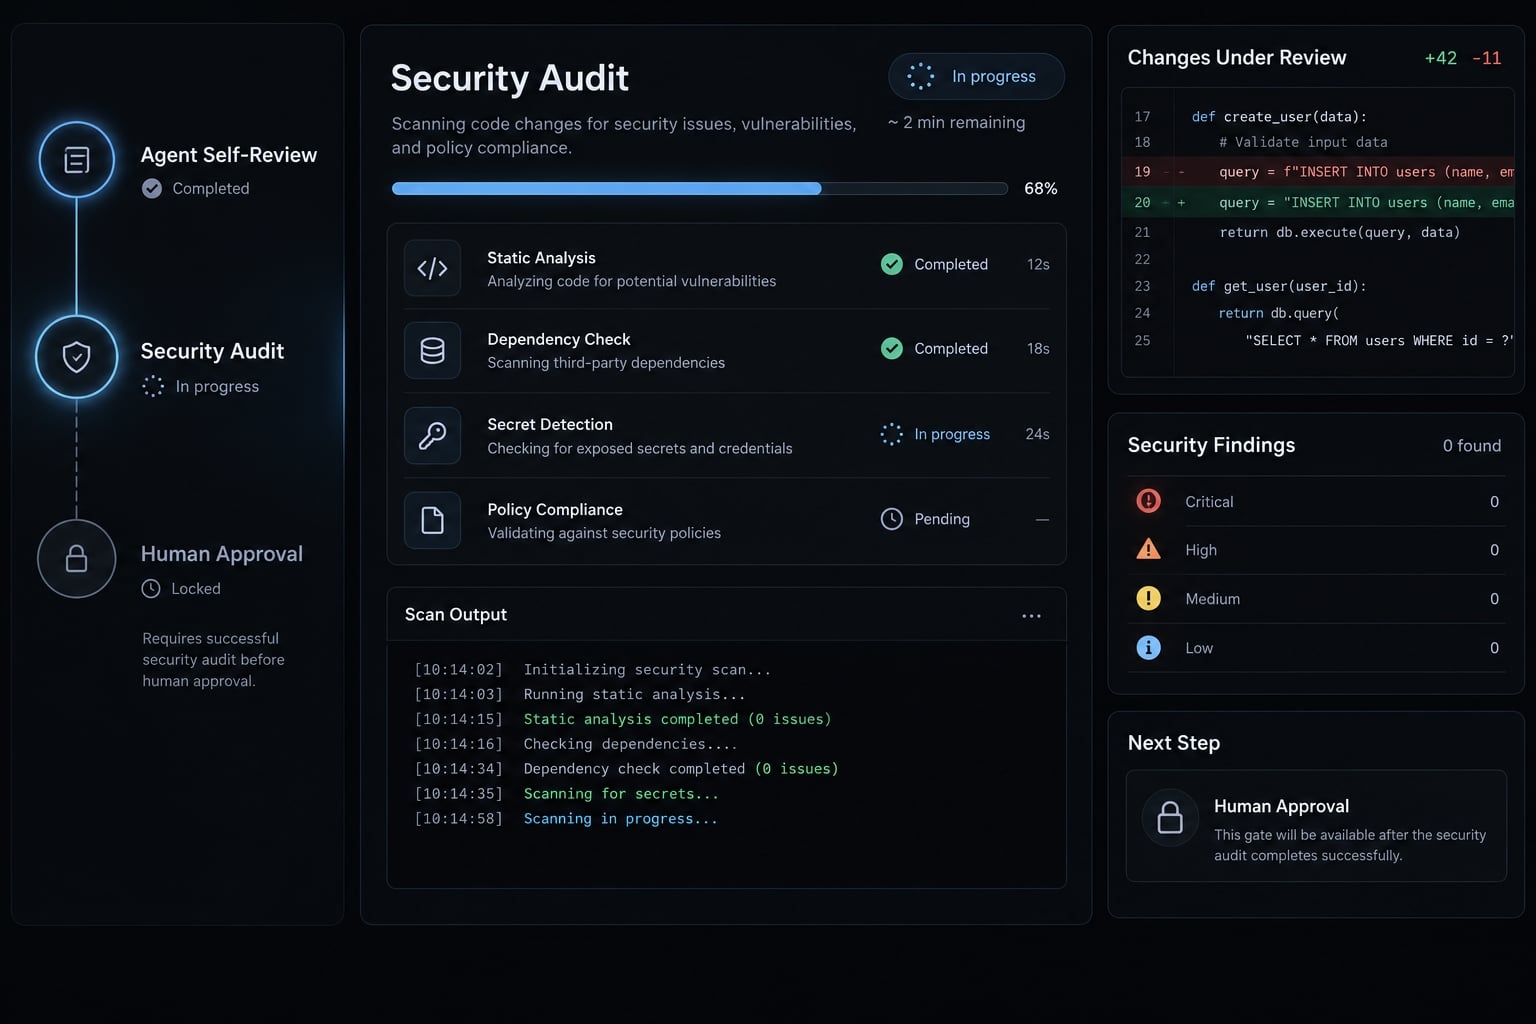Open the Policy Compliance row title

coord(555,510)
